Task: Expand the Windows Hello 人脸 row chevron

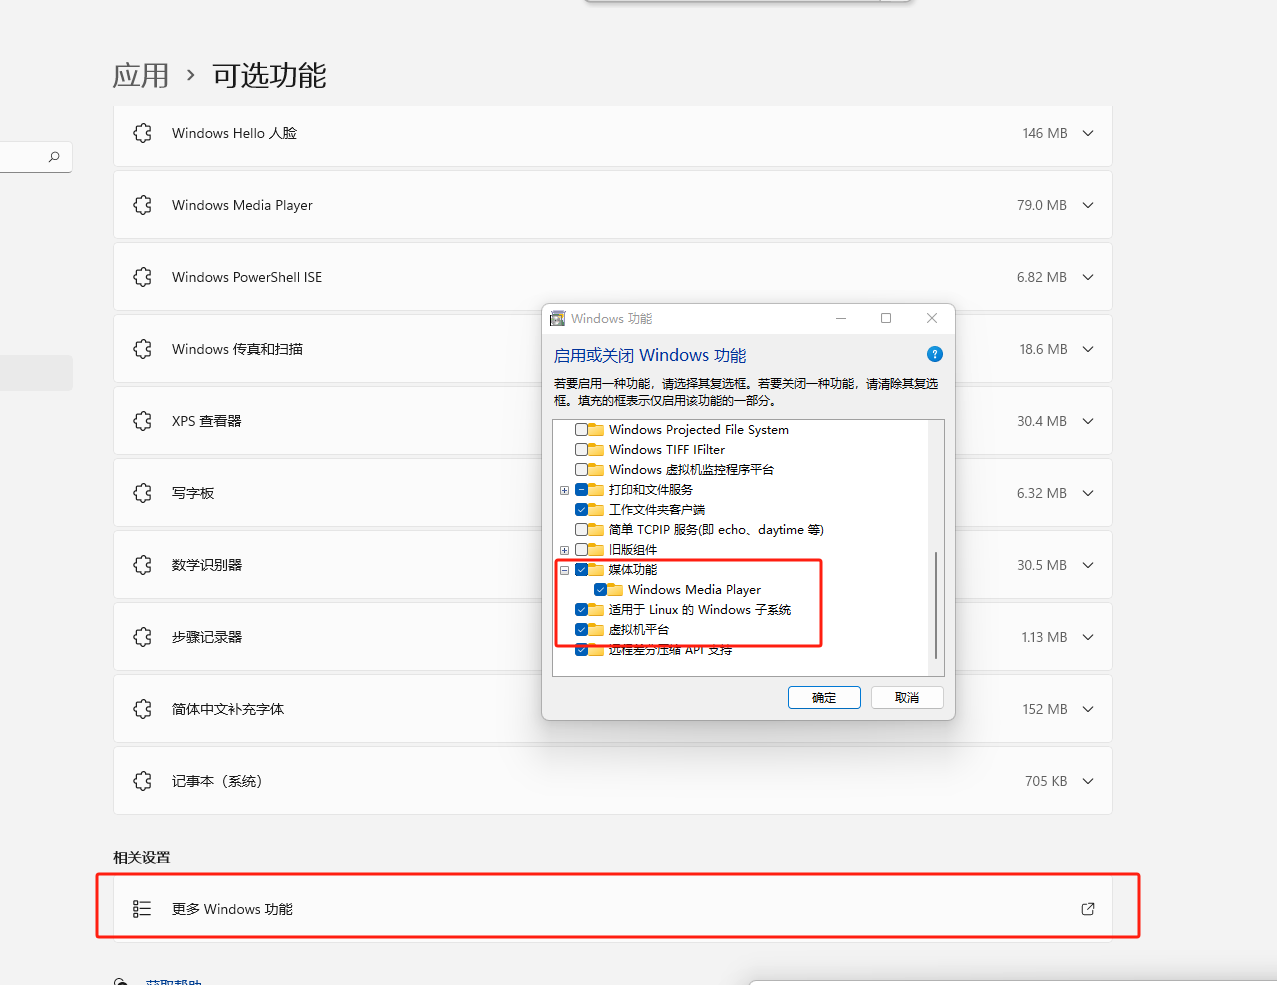Action: pyautogui.click(x=1088, y=133)
